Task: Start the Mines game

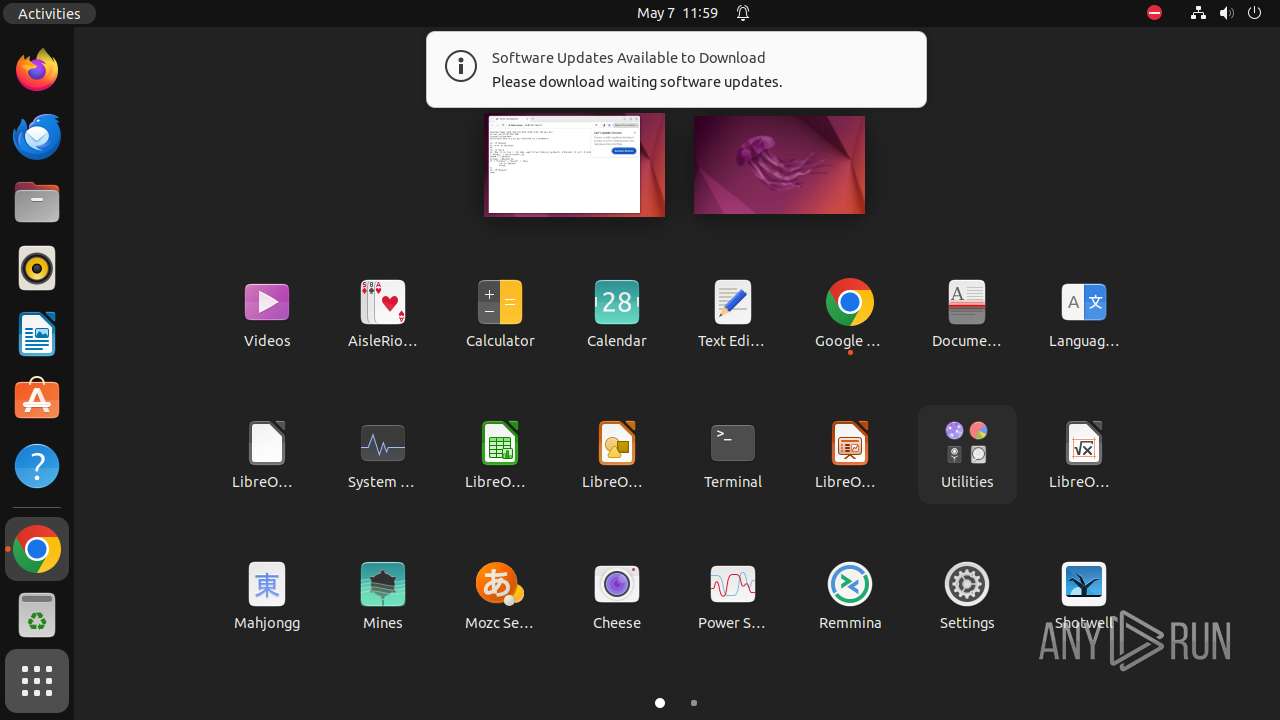Action: tap(383, 596)
